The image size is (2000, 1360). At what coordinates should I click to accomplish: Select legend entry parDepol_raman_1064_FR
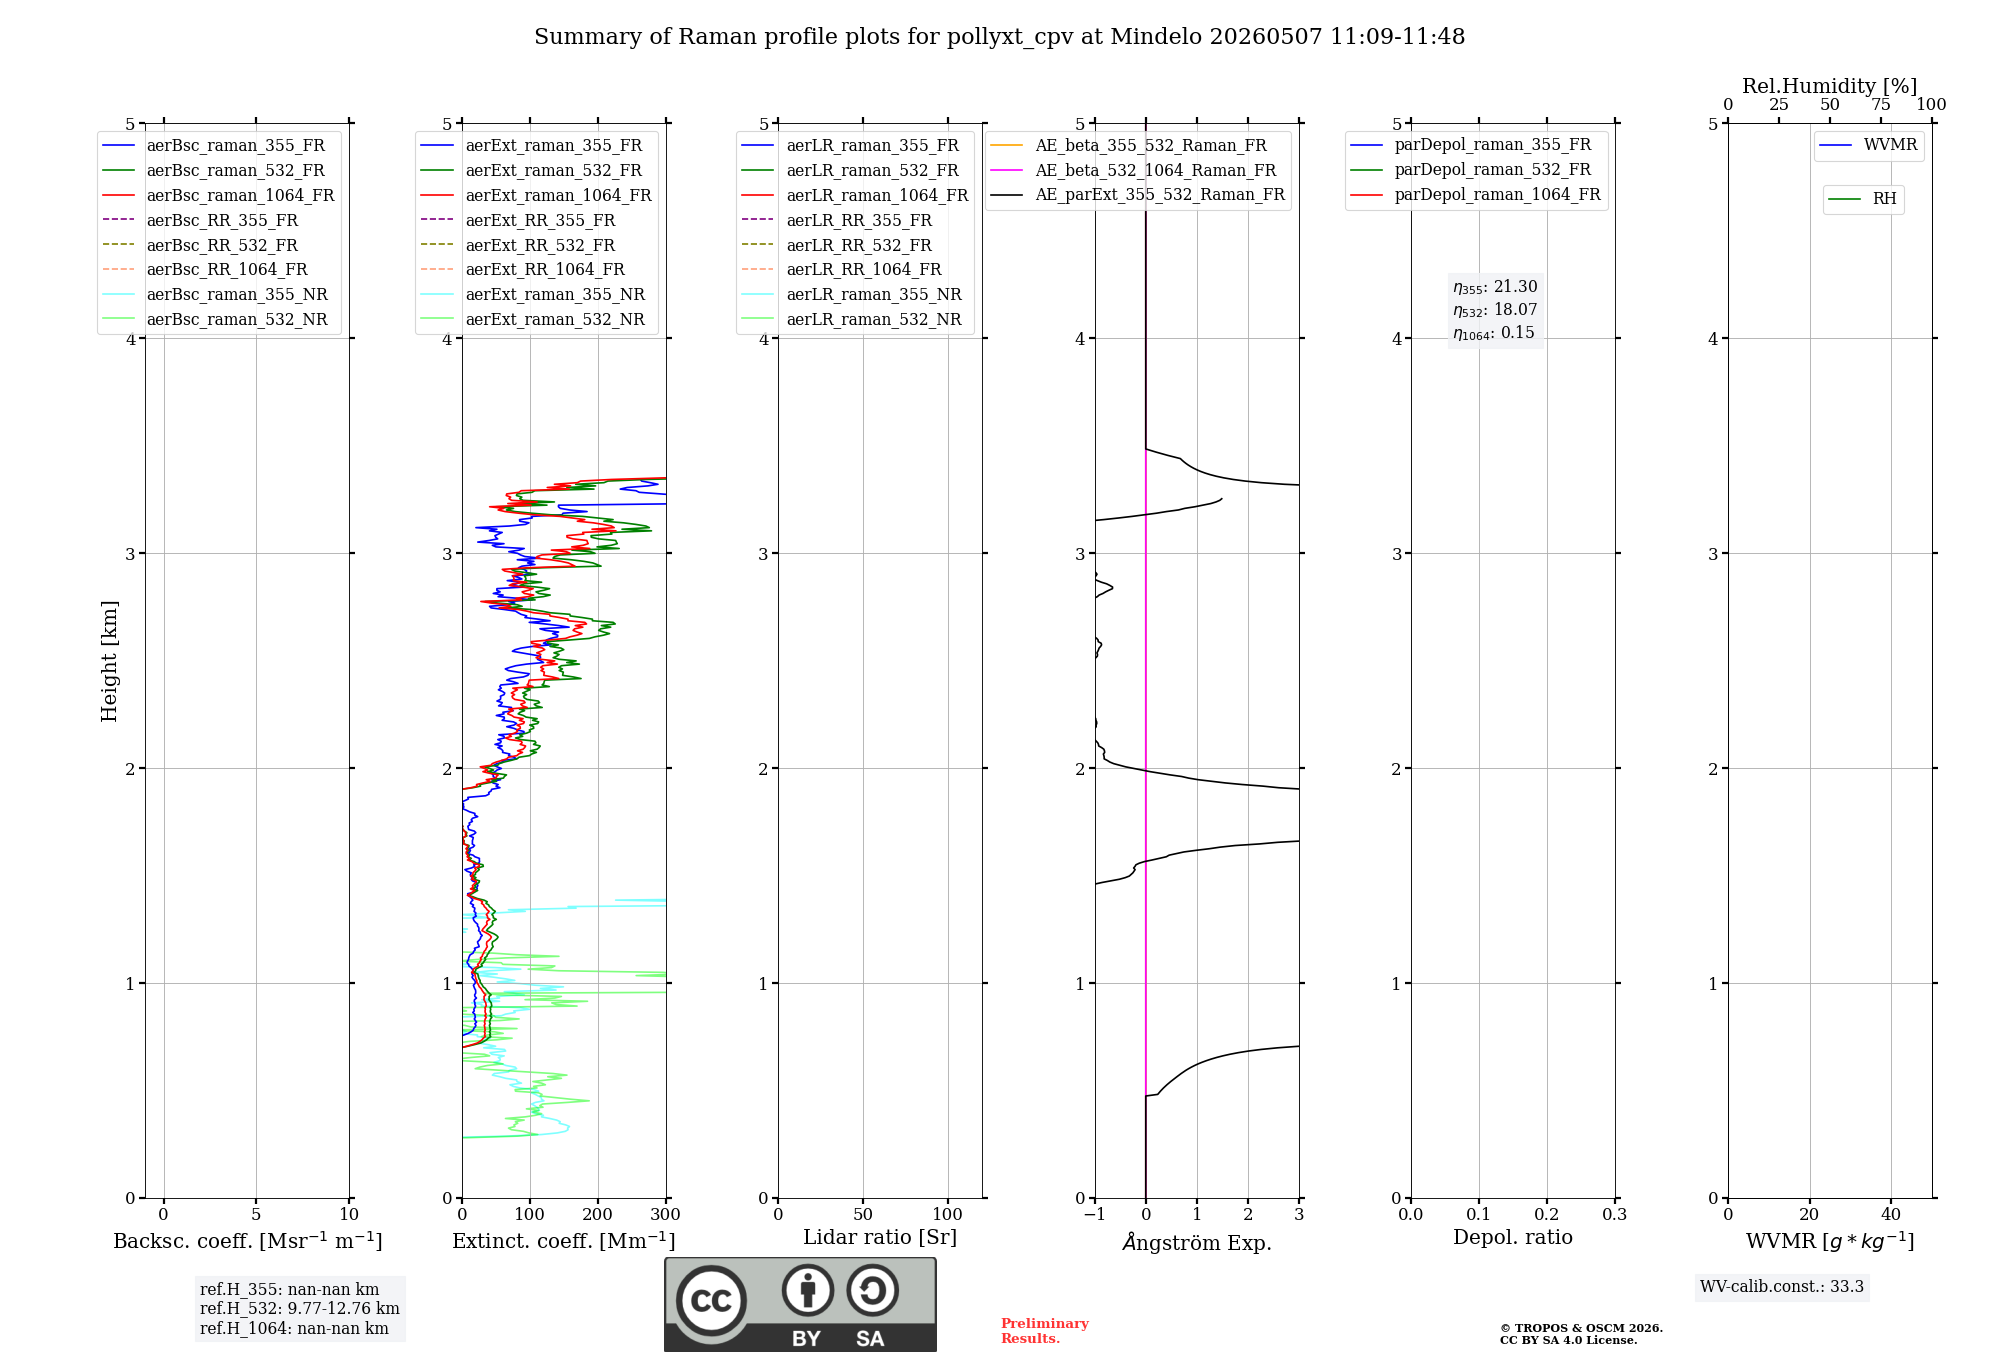(1476, 195)
